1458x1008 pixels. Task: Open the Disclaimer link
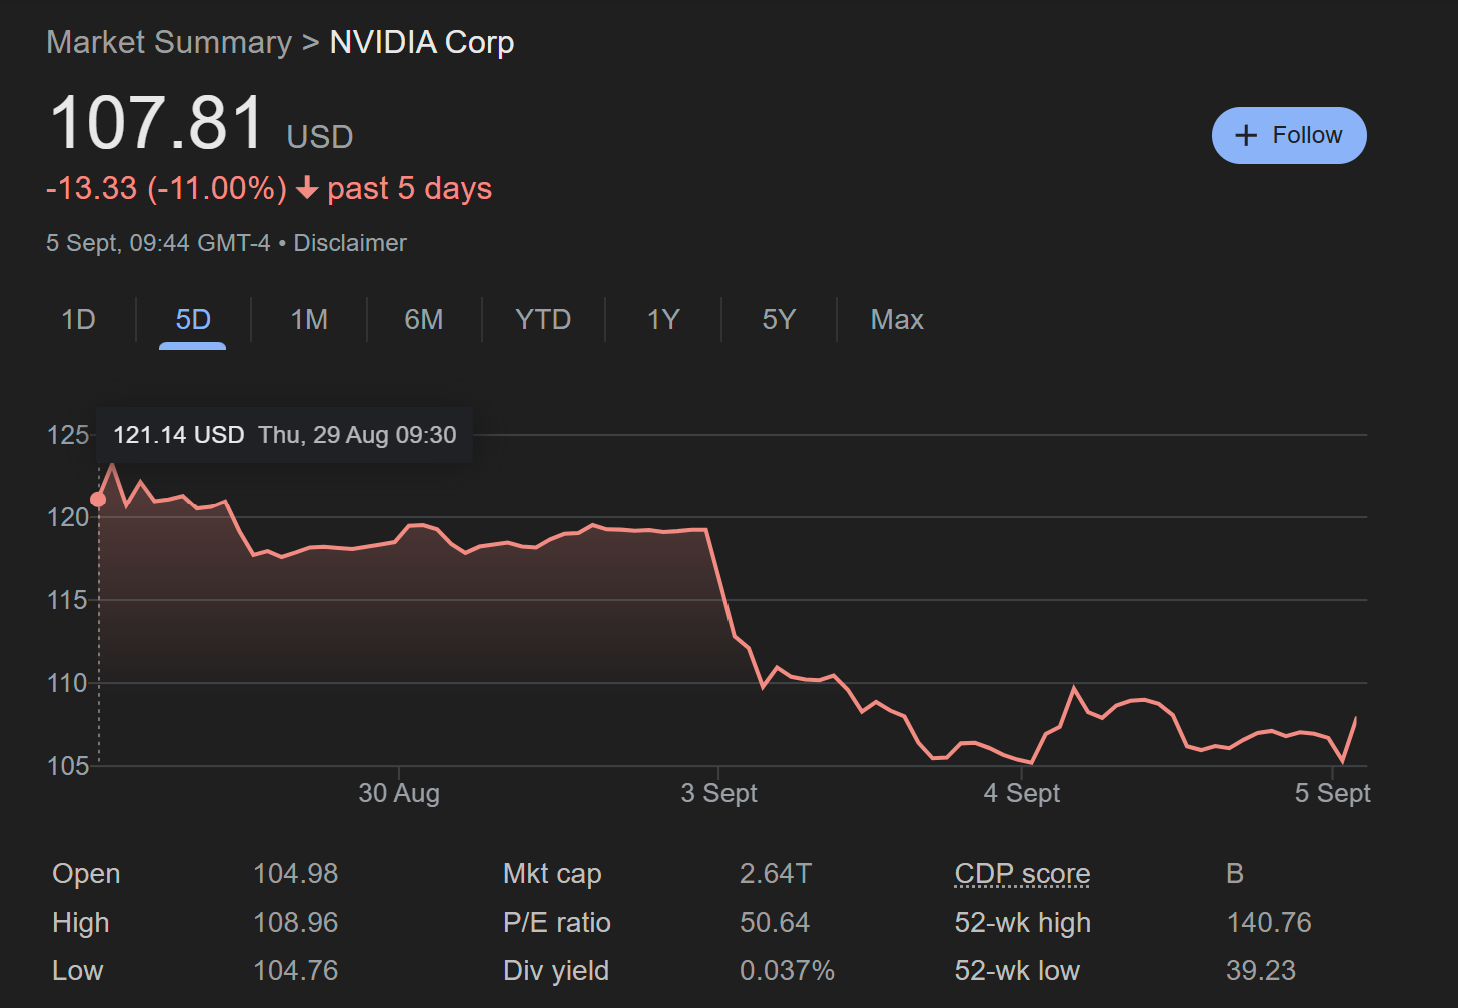(x=350, y=243)
